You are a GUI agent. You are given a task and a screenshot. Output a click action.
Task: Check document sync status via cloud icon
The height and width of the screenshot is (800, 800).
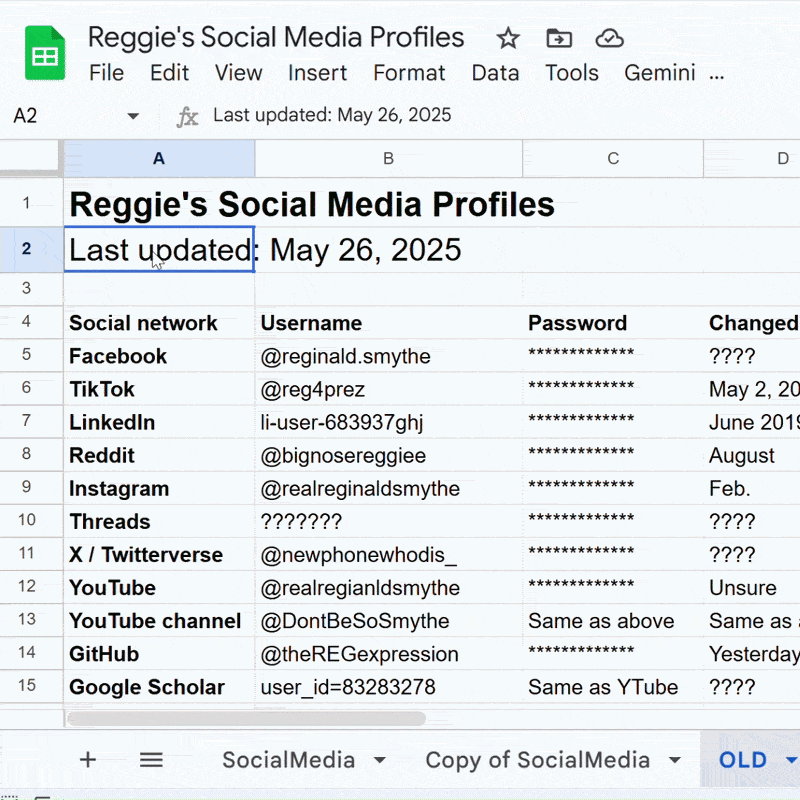coord(610,38)
